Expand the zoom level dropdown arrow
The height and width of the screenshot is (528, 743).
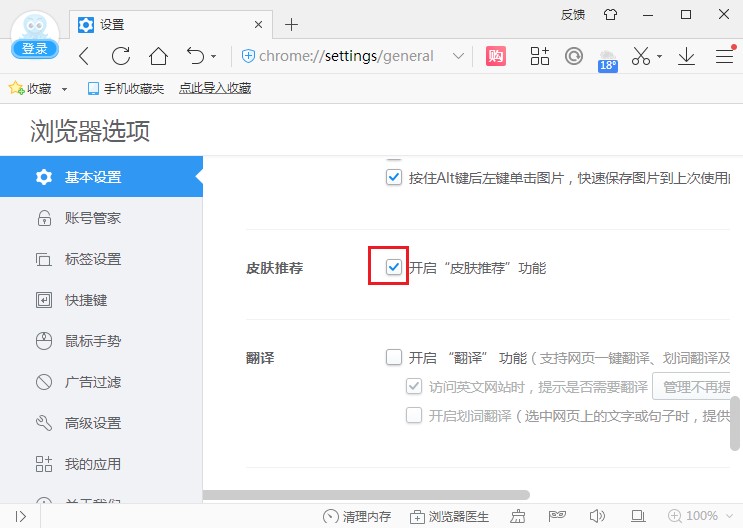coord(729,516)
